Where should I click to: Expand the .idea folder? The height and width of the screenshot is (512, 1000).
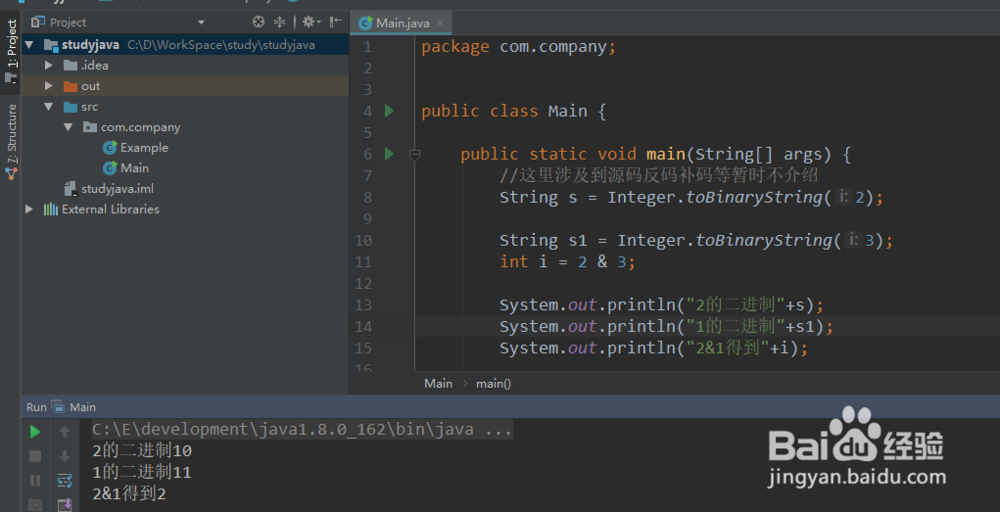pos(48,66)
